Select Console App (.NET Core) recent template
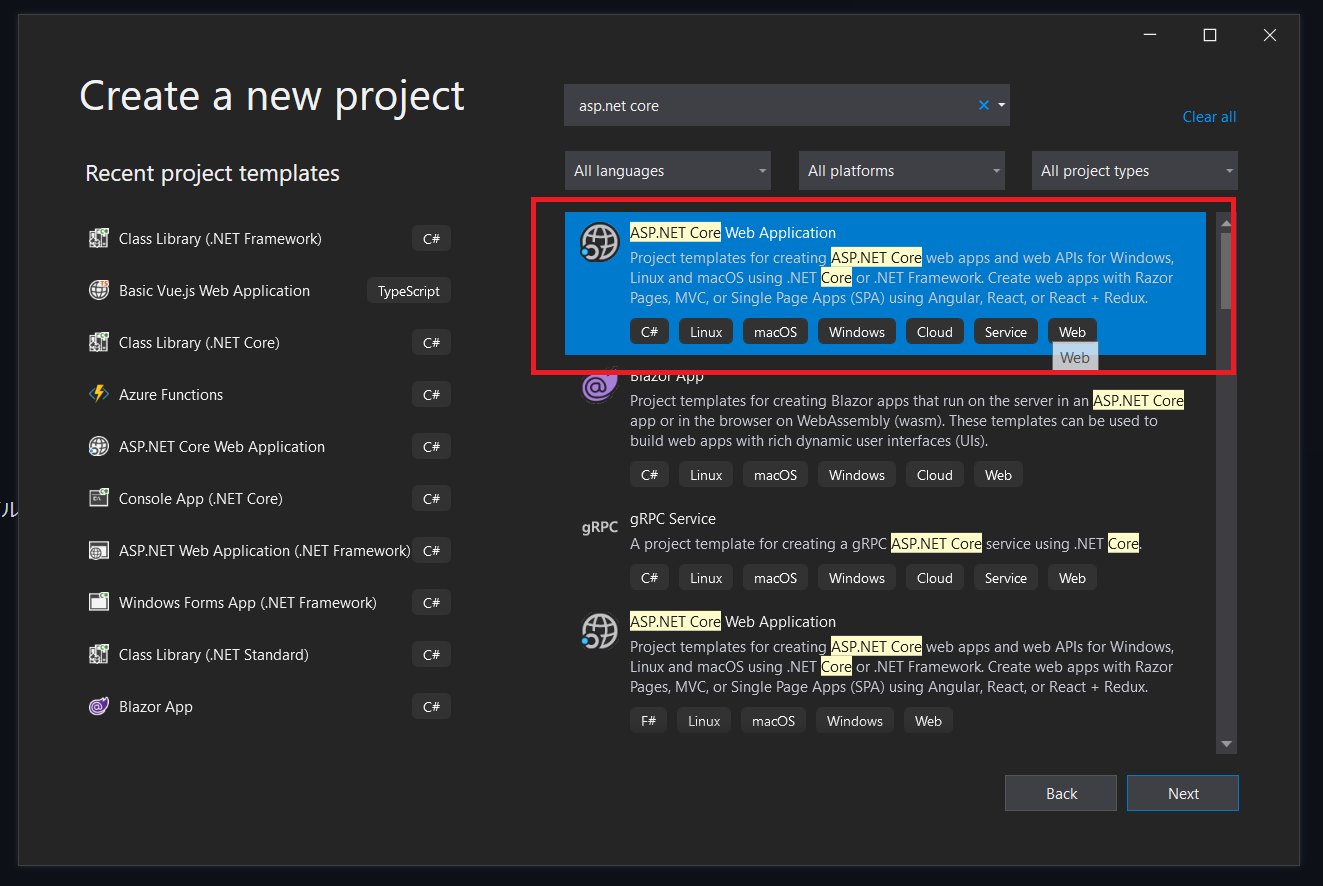 click(269, 499)
